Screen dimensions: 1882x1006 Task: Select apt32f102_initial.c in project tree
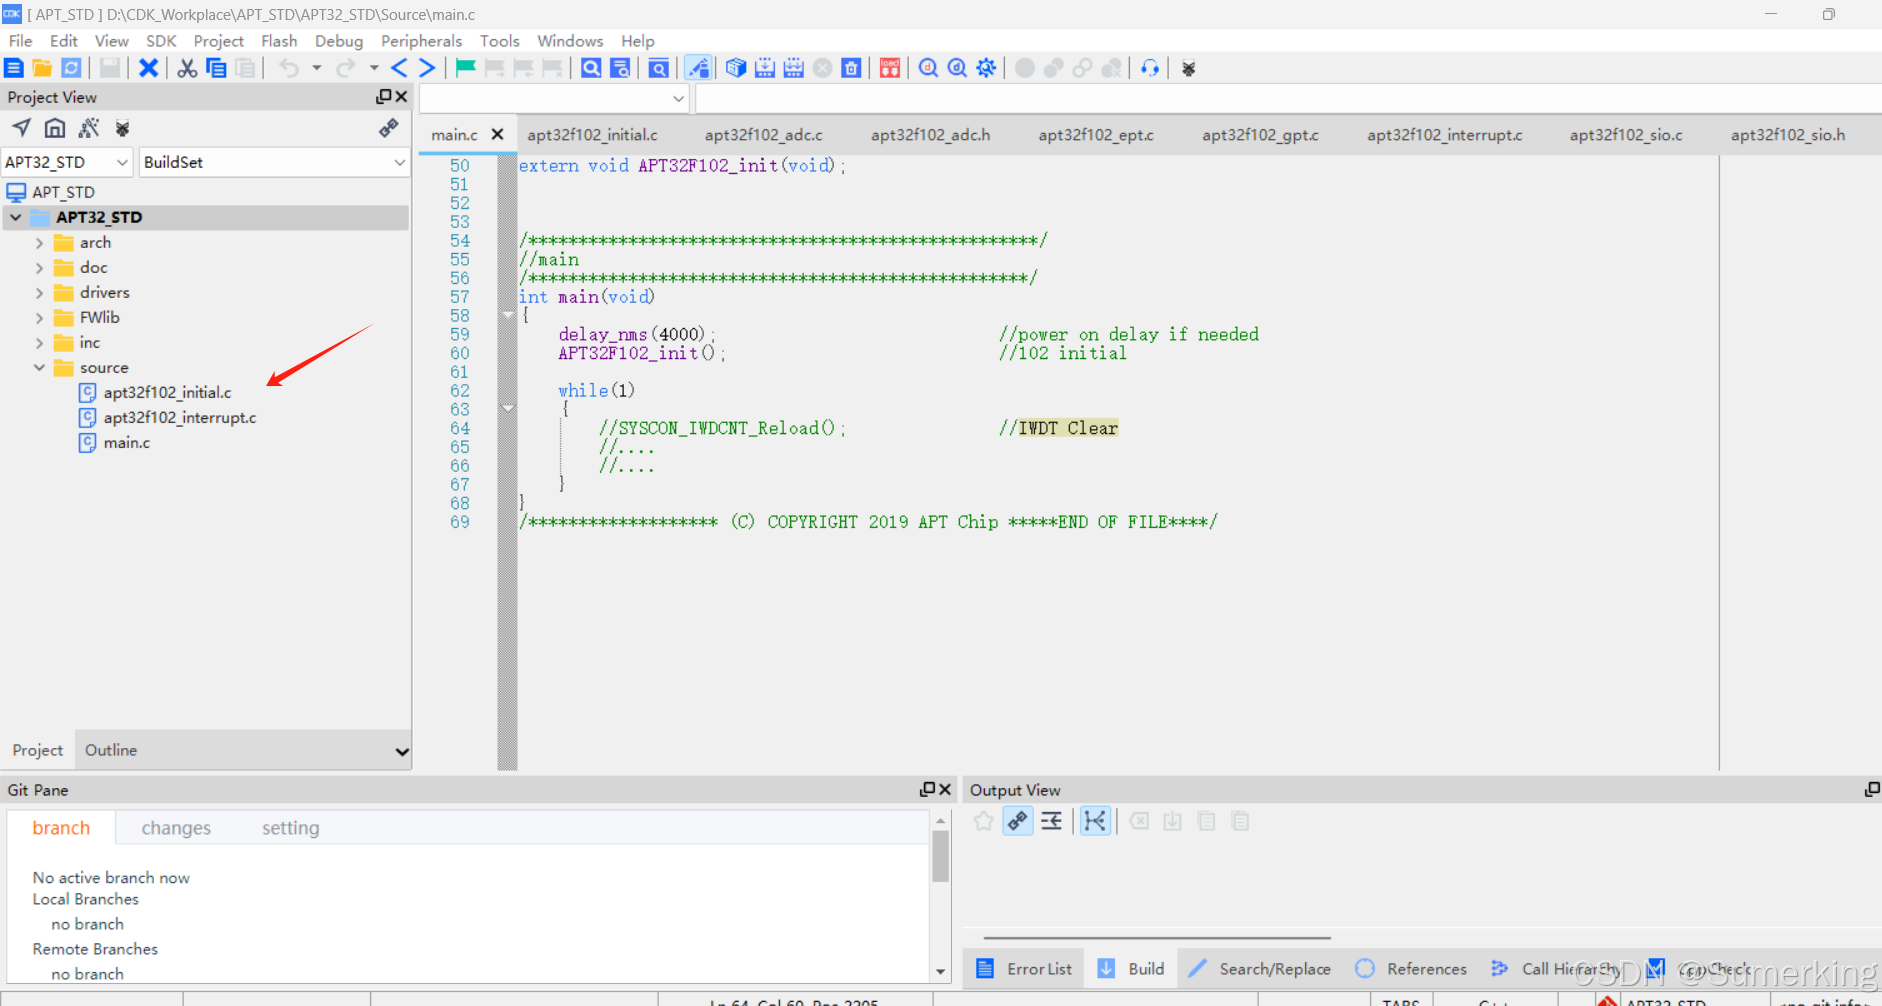(167, 393)
